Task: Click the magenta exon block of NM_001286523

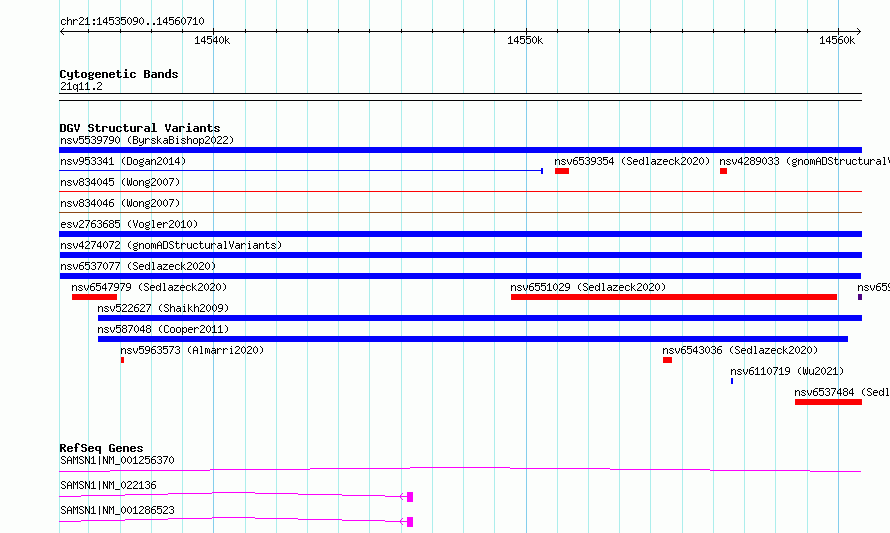Action: point(410,522)
